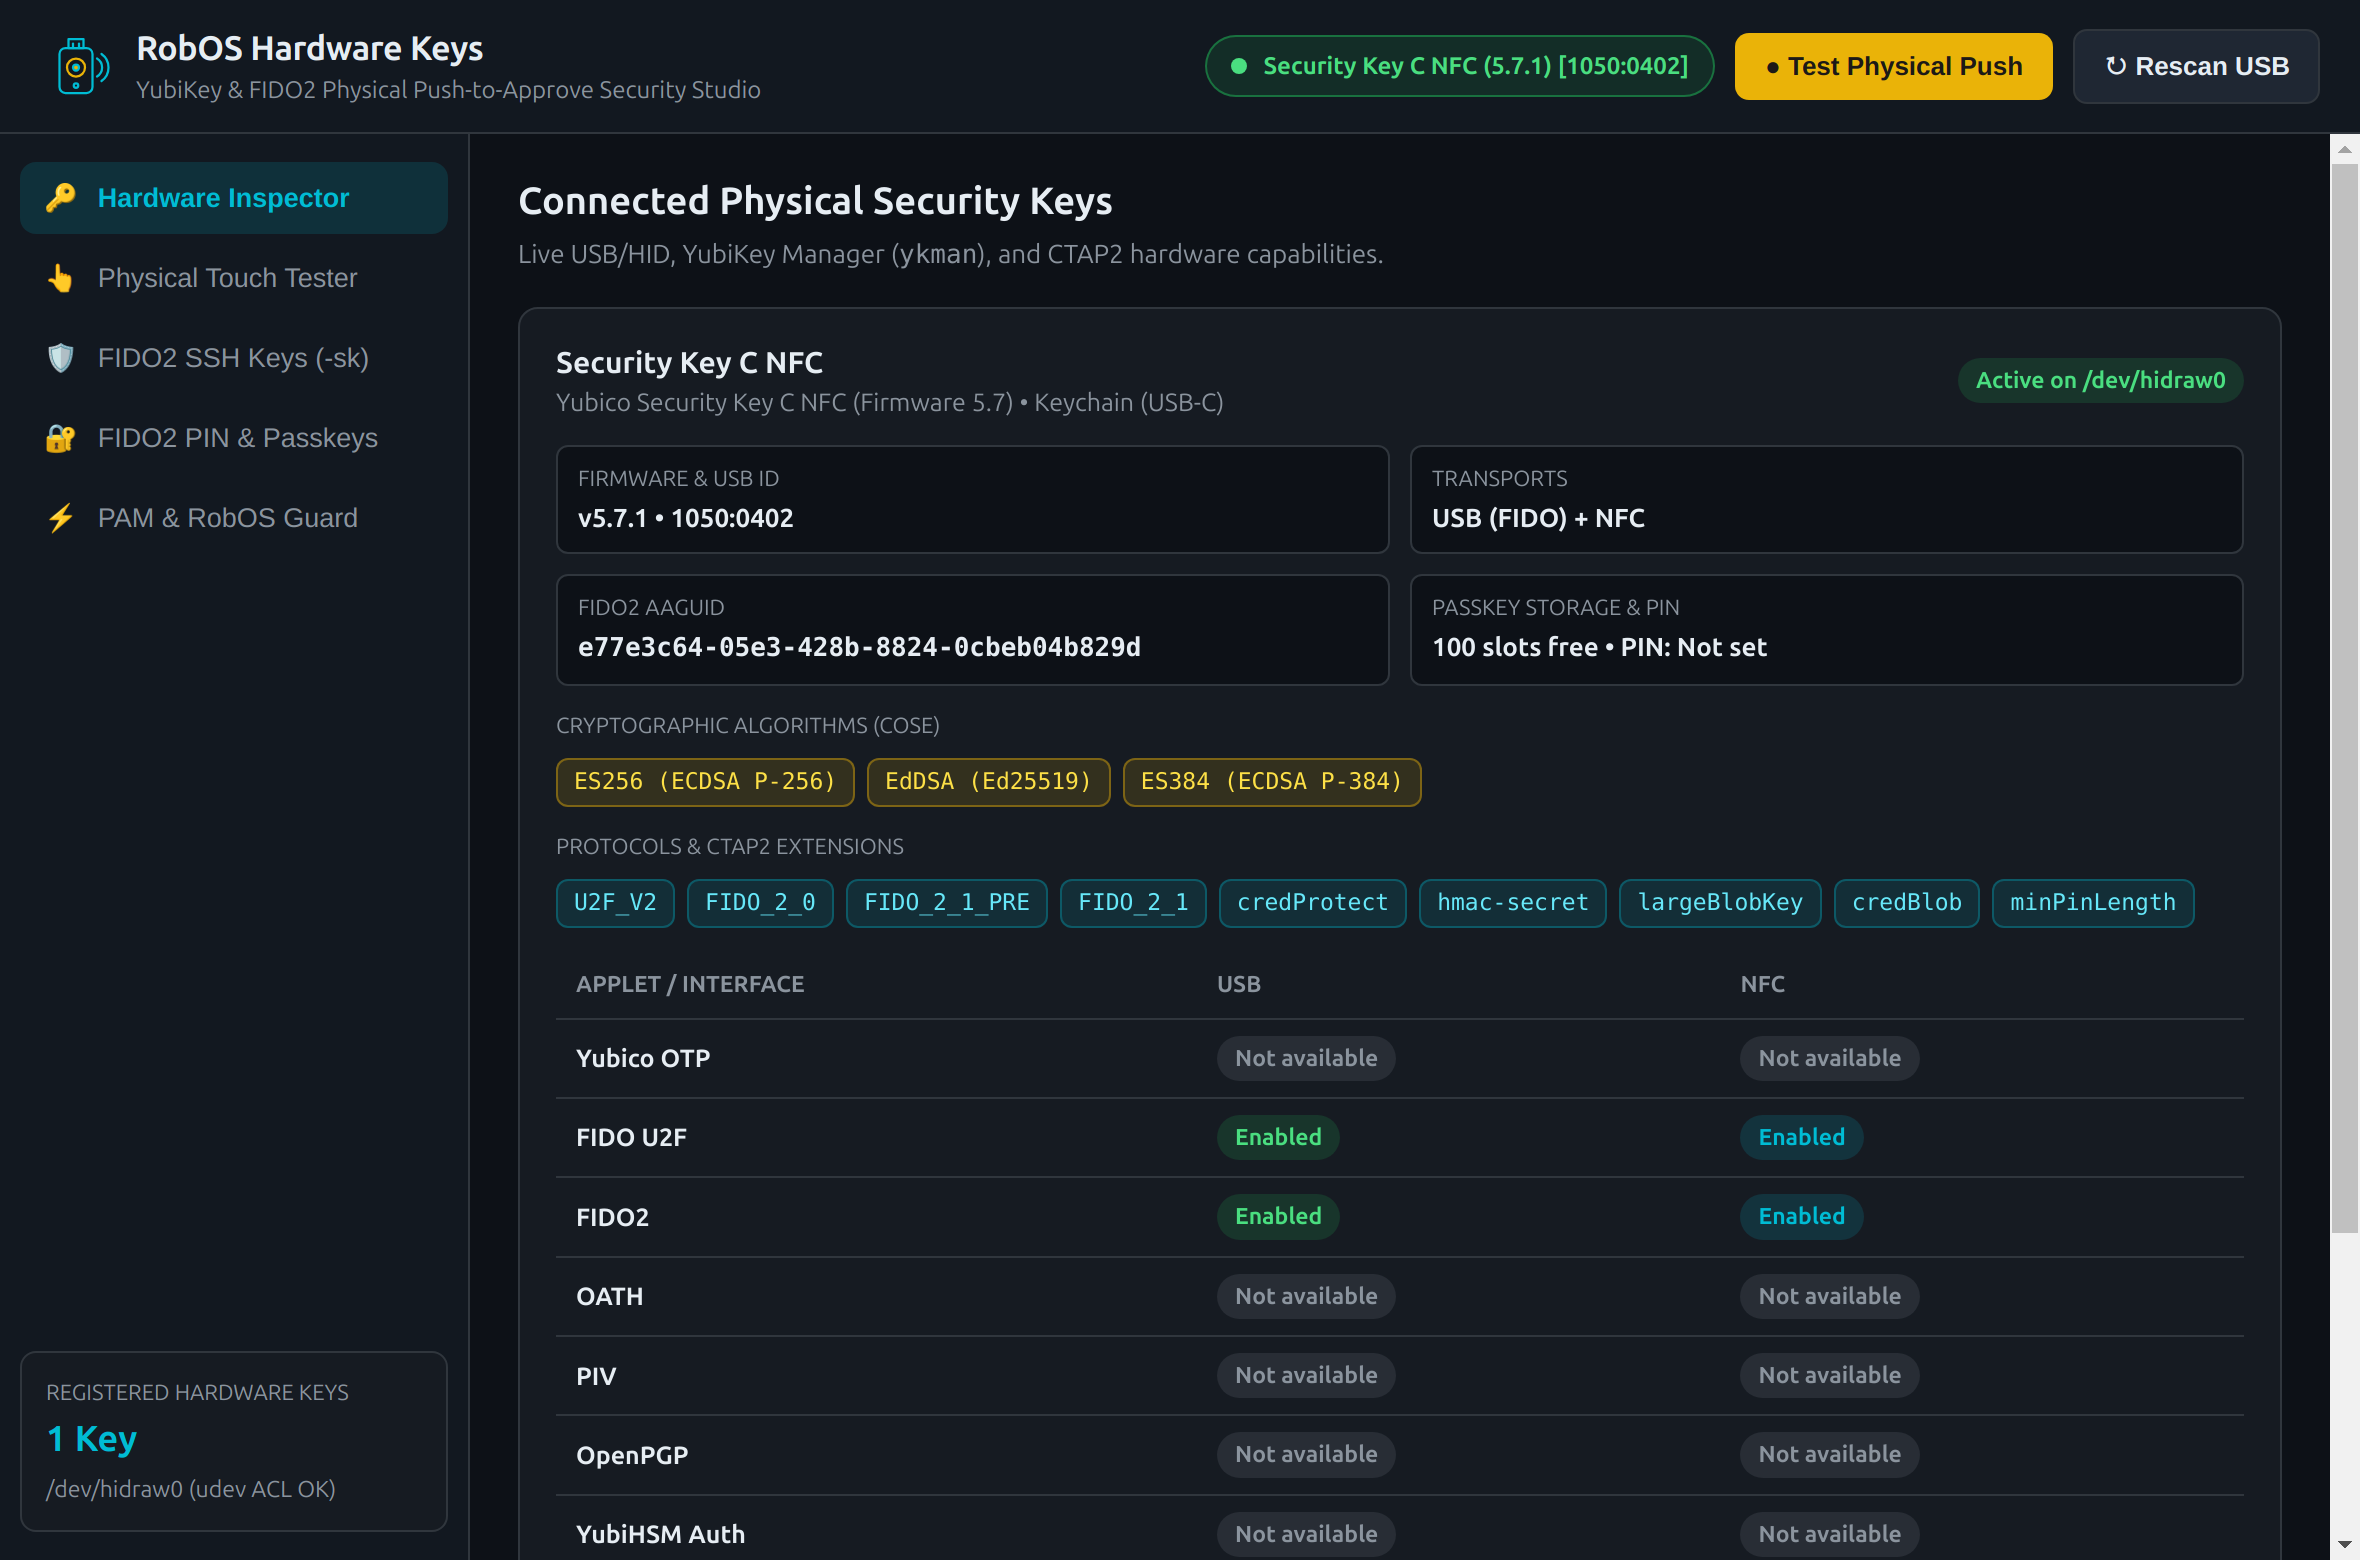Click the OpenPGP row label
This screenshot has height=1560, width=2360.
coord(632,1455)
